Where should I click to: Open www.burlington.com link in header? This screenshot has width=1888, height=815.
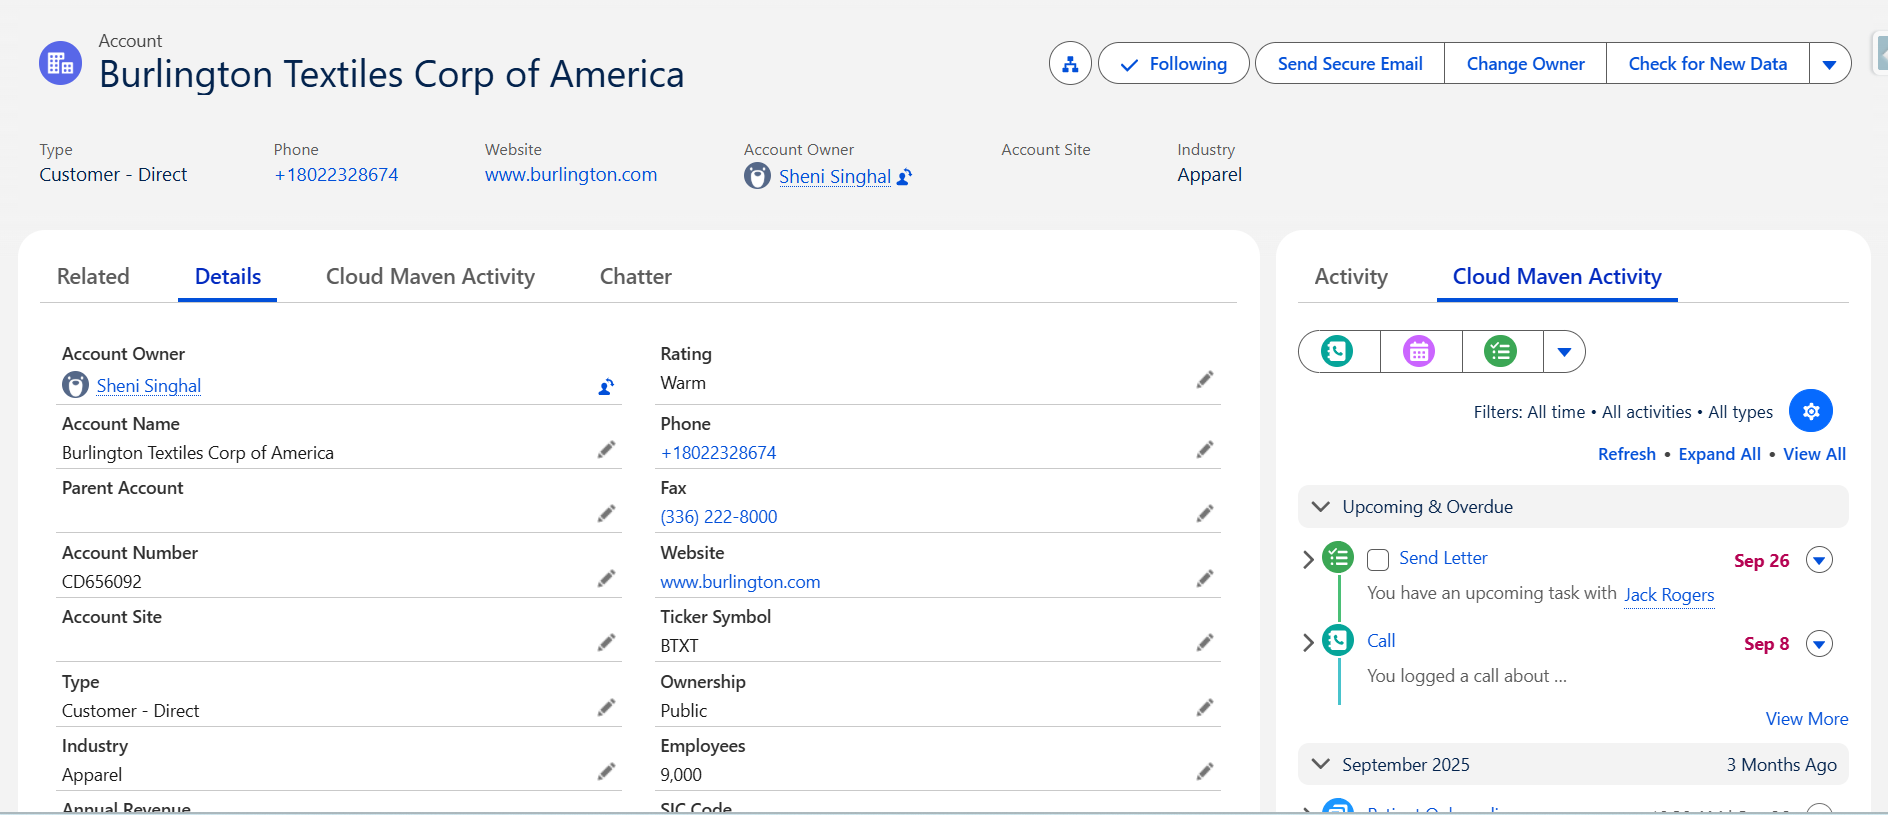coord(571,175)
